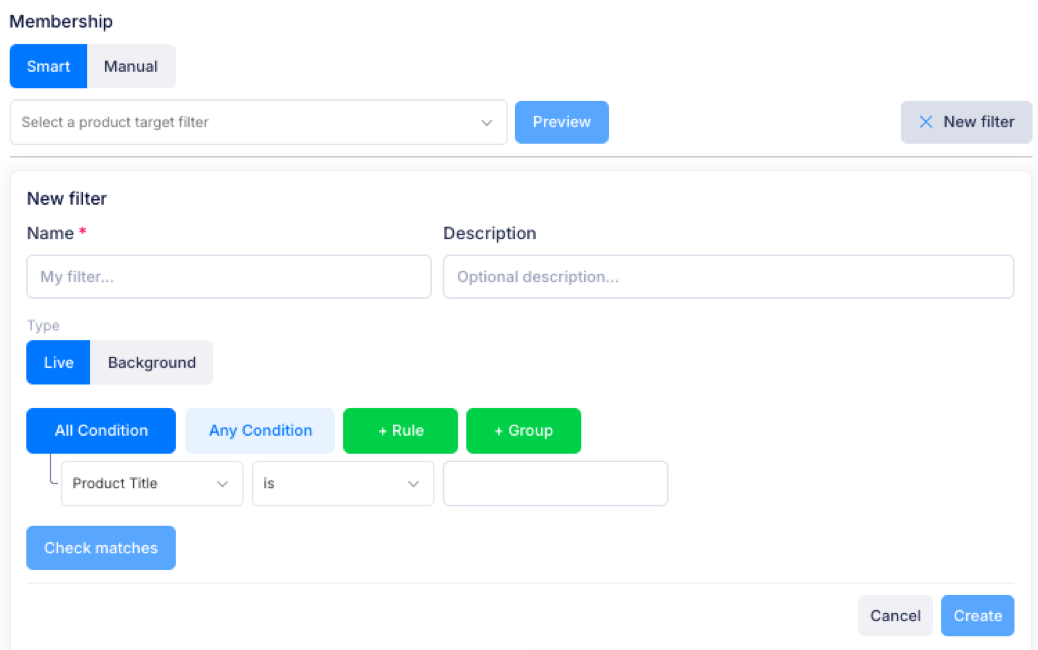Add a new group with + Group
The image size is (1038, 650).
(x=524, y=431)
